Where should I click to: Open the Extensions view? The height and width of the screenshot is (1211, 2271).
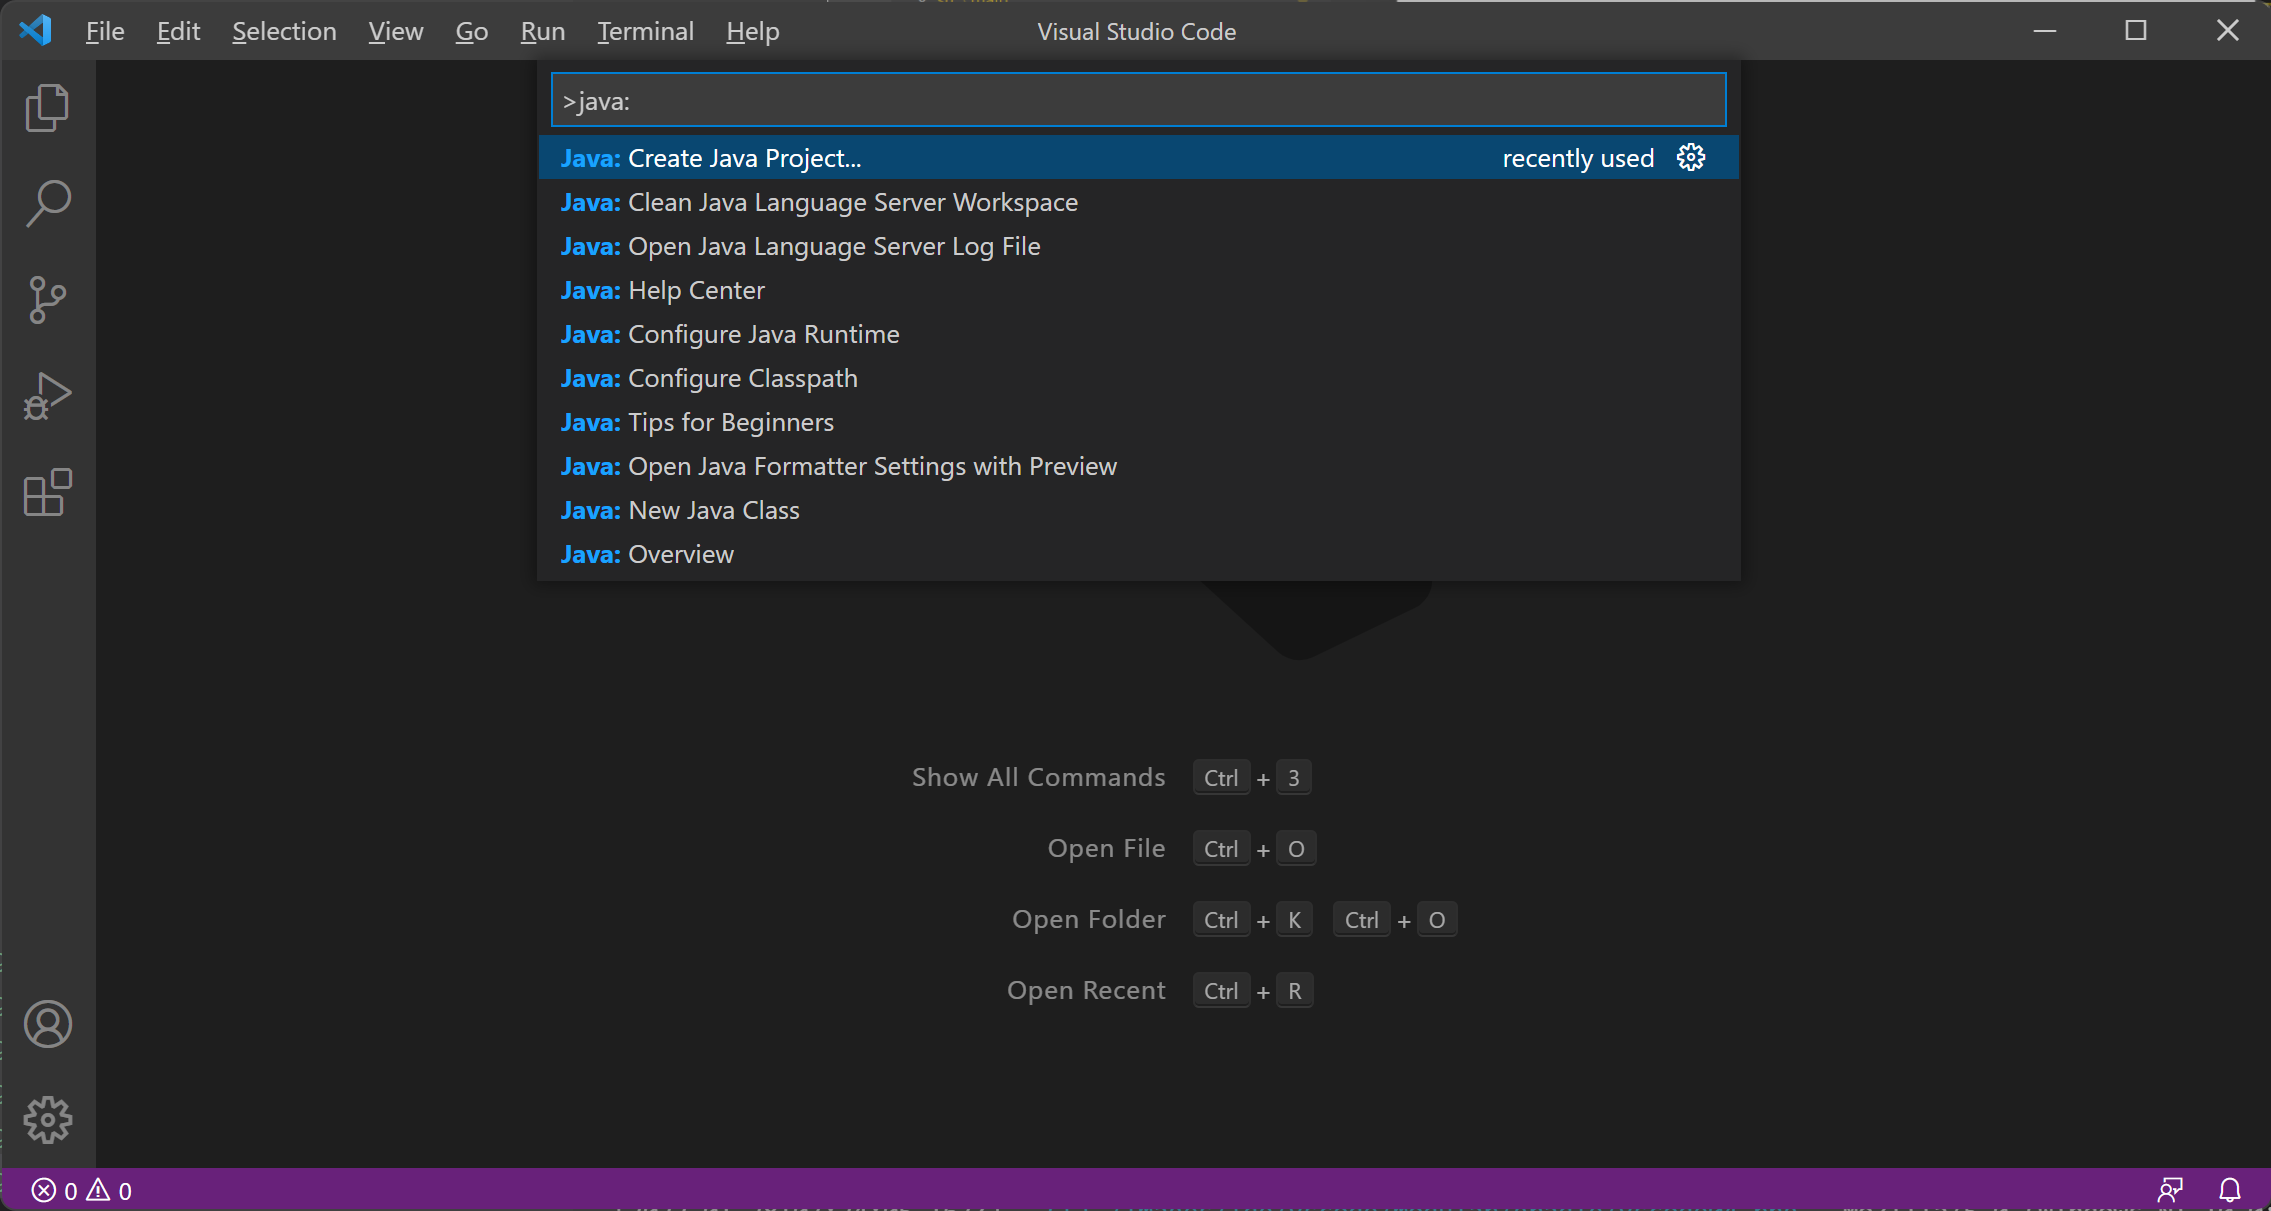tap(47, 493)
